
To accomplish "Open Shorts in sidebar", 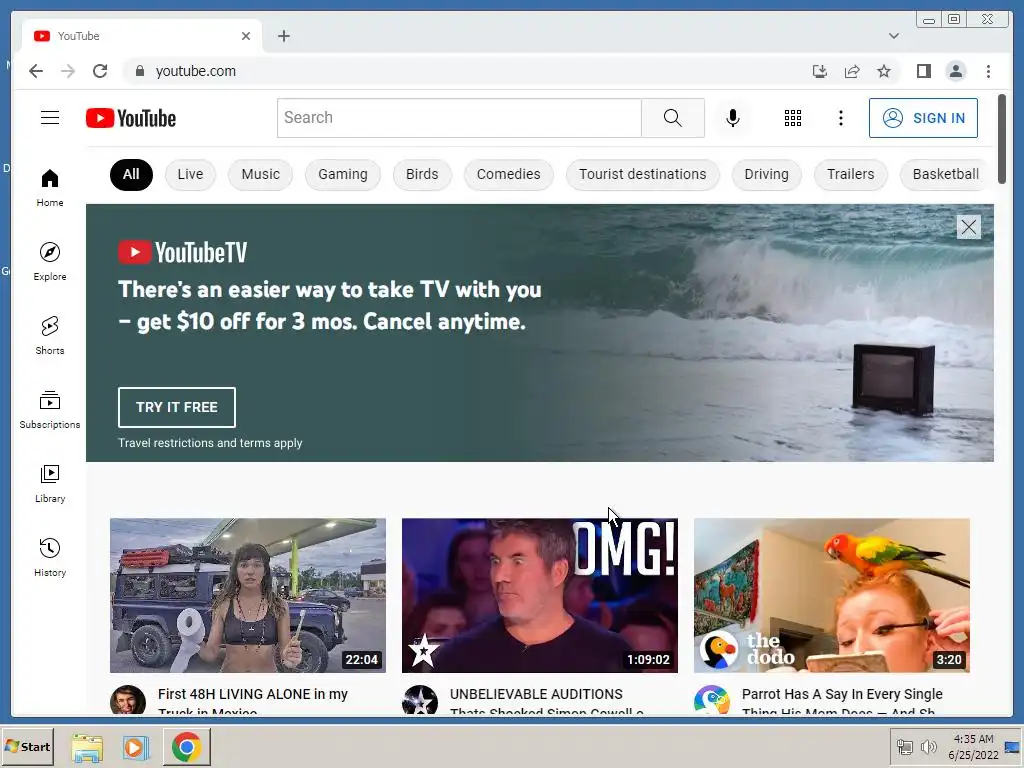I will pyautogui.click(x=50, y=335).
